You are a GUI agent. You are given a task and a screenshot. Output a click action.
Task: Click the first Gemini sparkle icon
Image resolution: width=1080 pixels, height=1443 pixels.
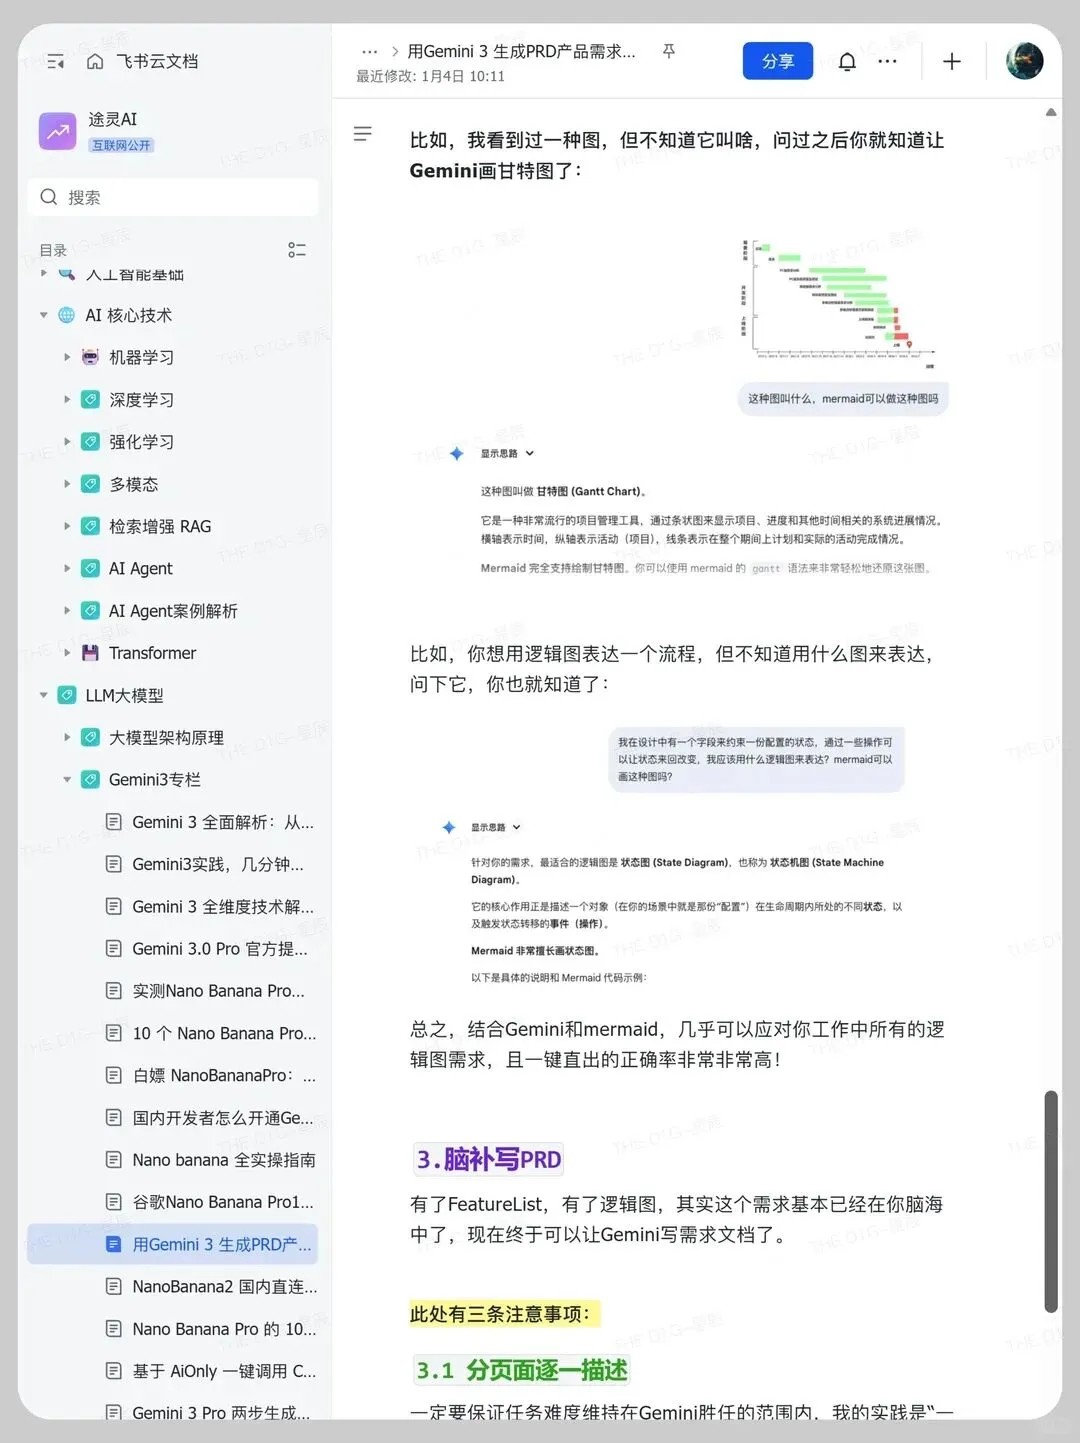pyautogui.click(x=457, y=454)
